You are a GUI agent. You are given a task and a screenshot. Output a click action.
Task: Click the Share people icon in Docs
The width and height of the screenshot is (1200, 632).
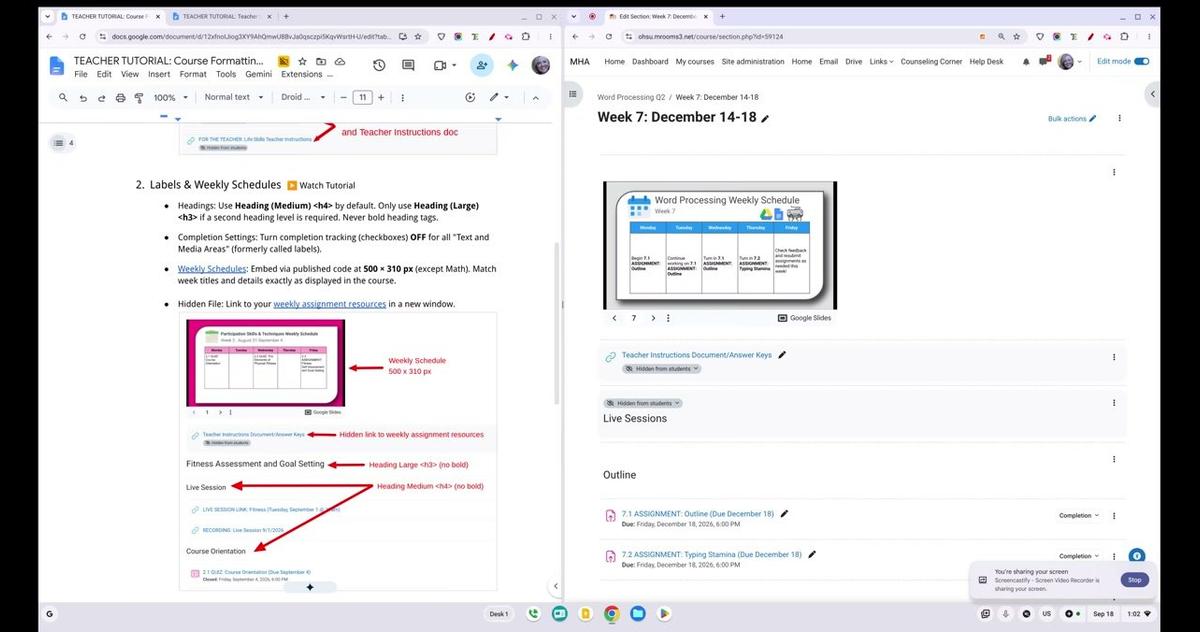pyautogui.click(x=482, y=65)
